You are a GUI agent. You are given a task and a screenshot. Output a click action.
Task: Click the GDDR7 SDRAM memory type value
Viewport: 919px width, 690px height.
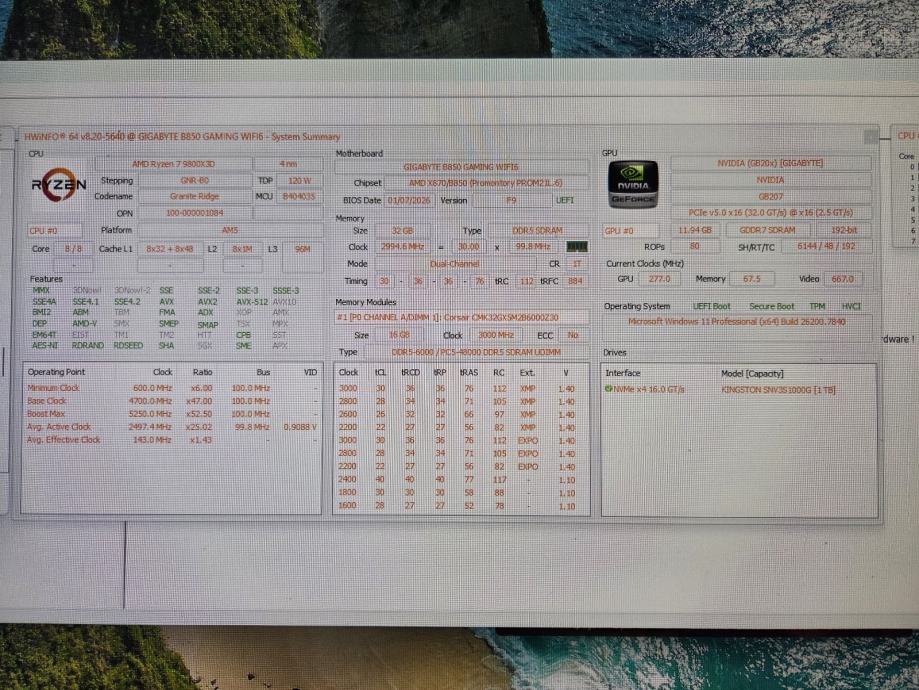tap(767, 230)
